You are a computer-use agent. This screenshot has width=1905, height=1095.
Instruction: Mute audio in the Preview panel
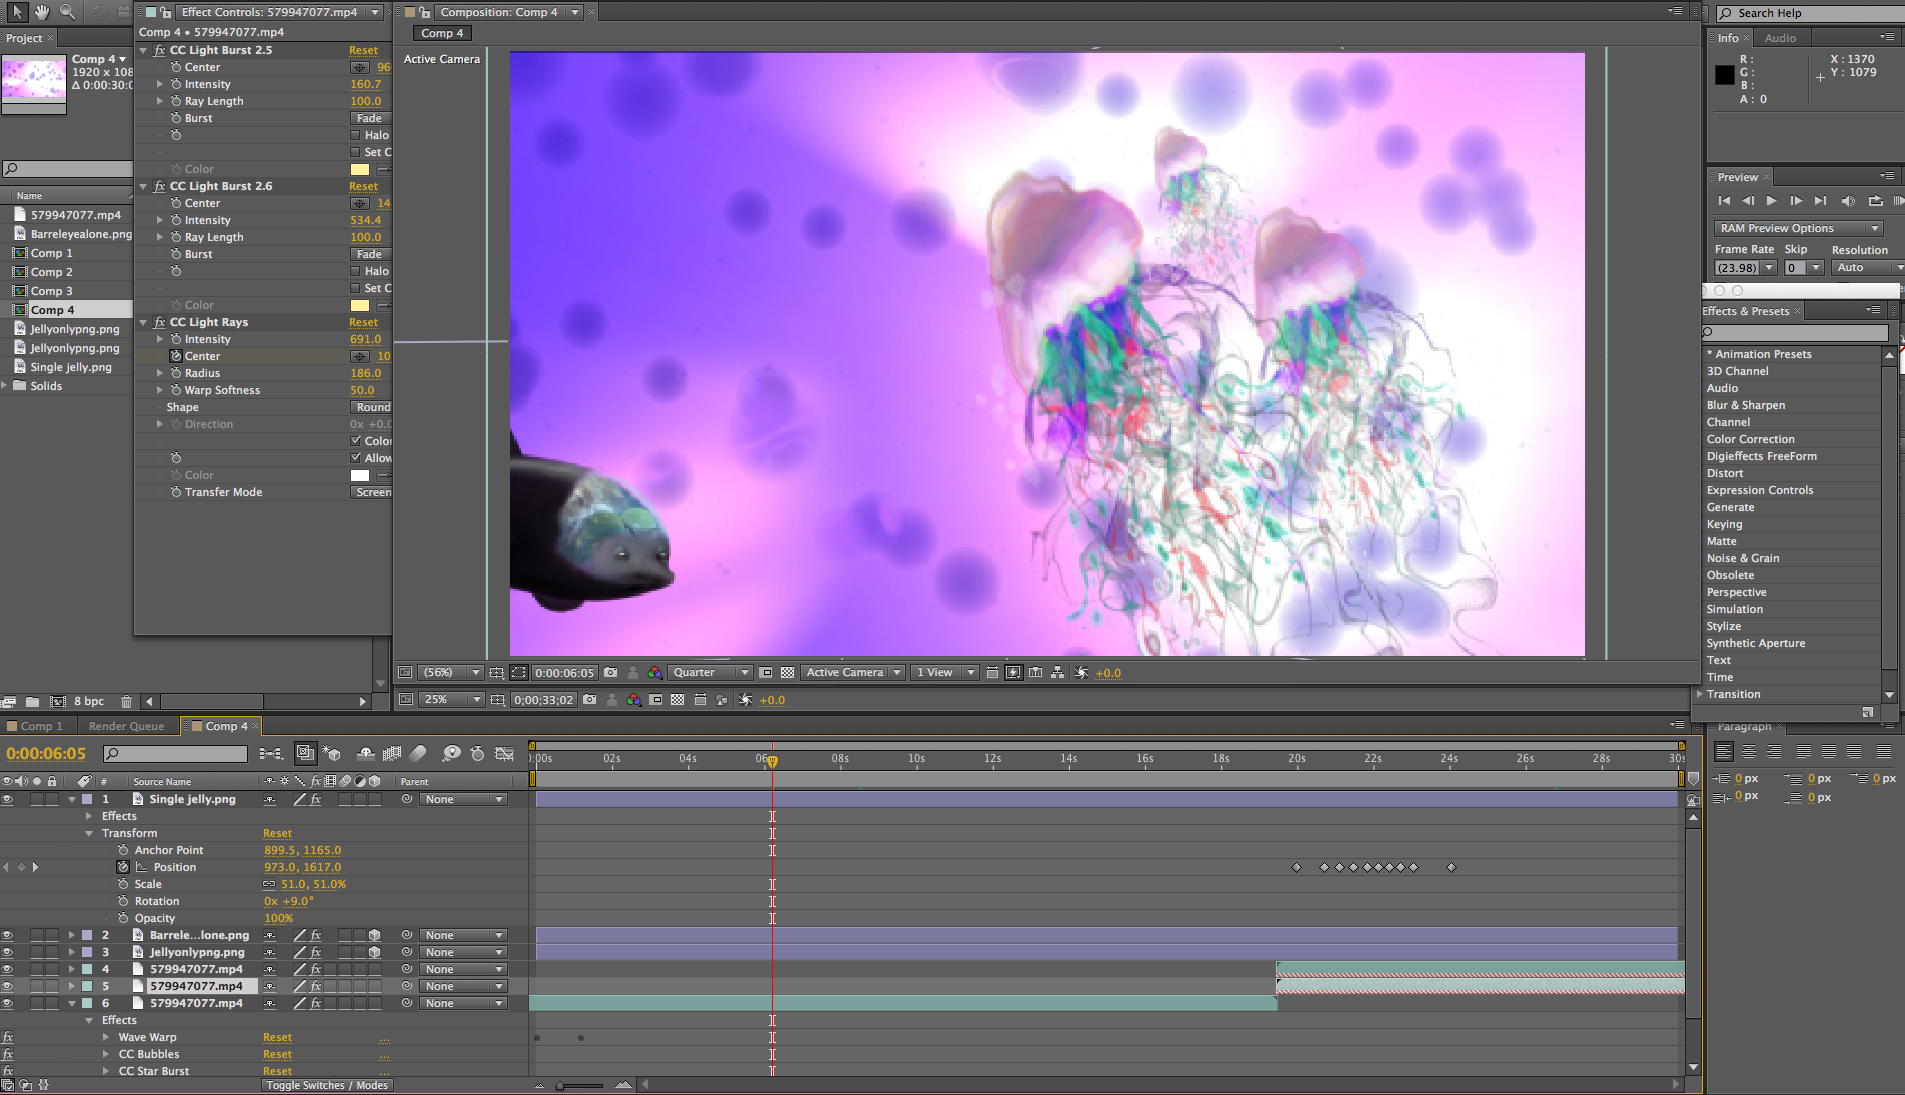click(1848, 201)
